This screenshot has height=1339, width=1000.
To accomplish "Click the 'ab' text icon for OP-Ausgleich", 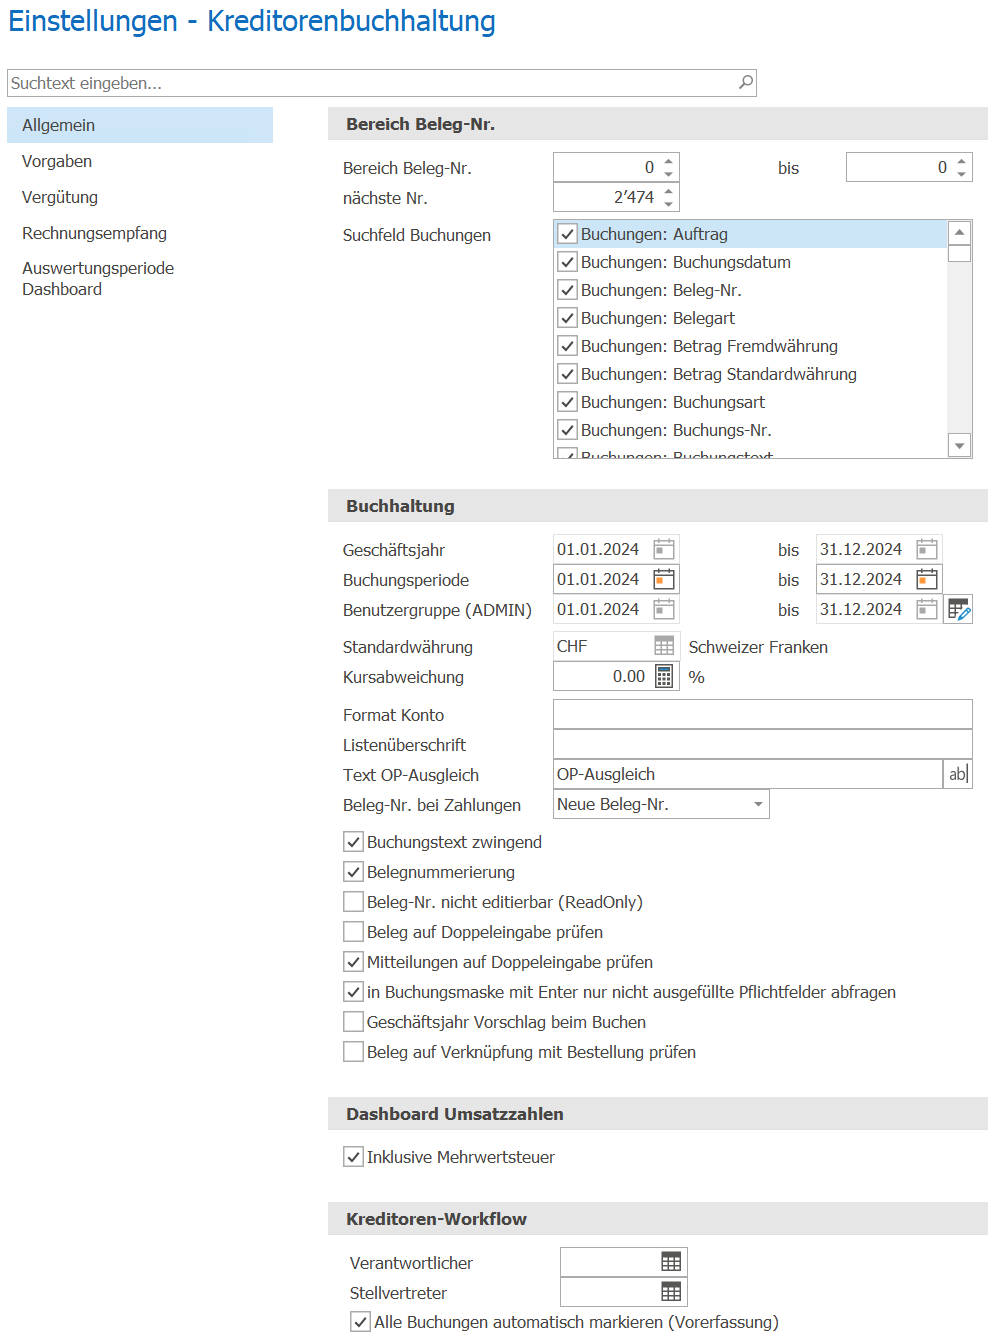I will pos(958,774).
